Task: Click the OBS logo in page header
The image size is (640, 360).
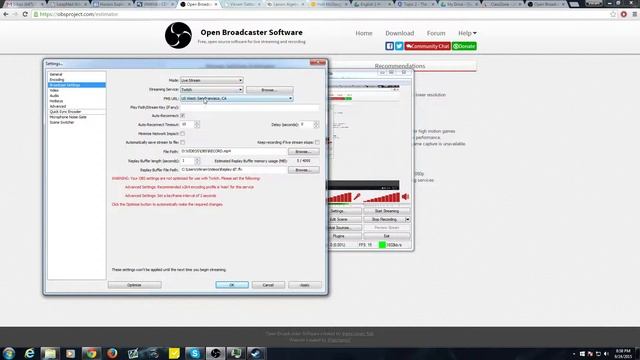Action: click(178, 36)
